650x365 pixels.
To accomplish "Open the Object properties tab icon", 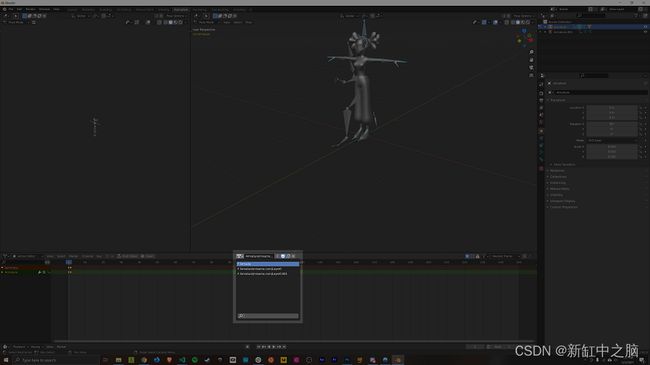I will 541,131.
